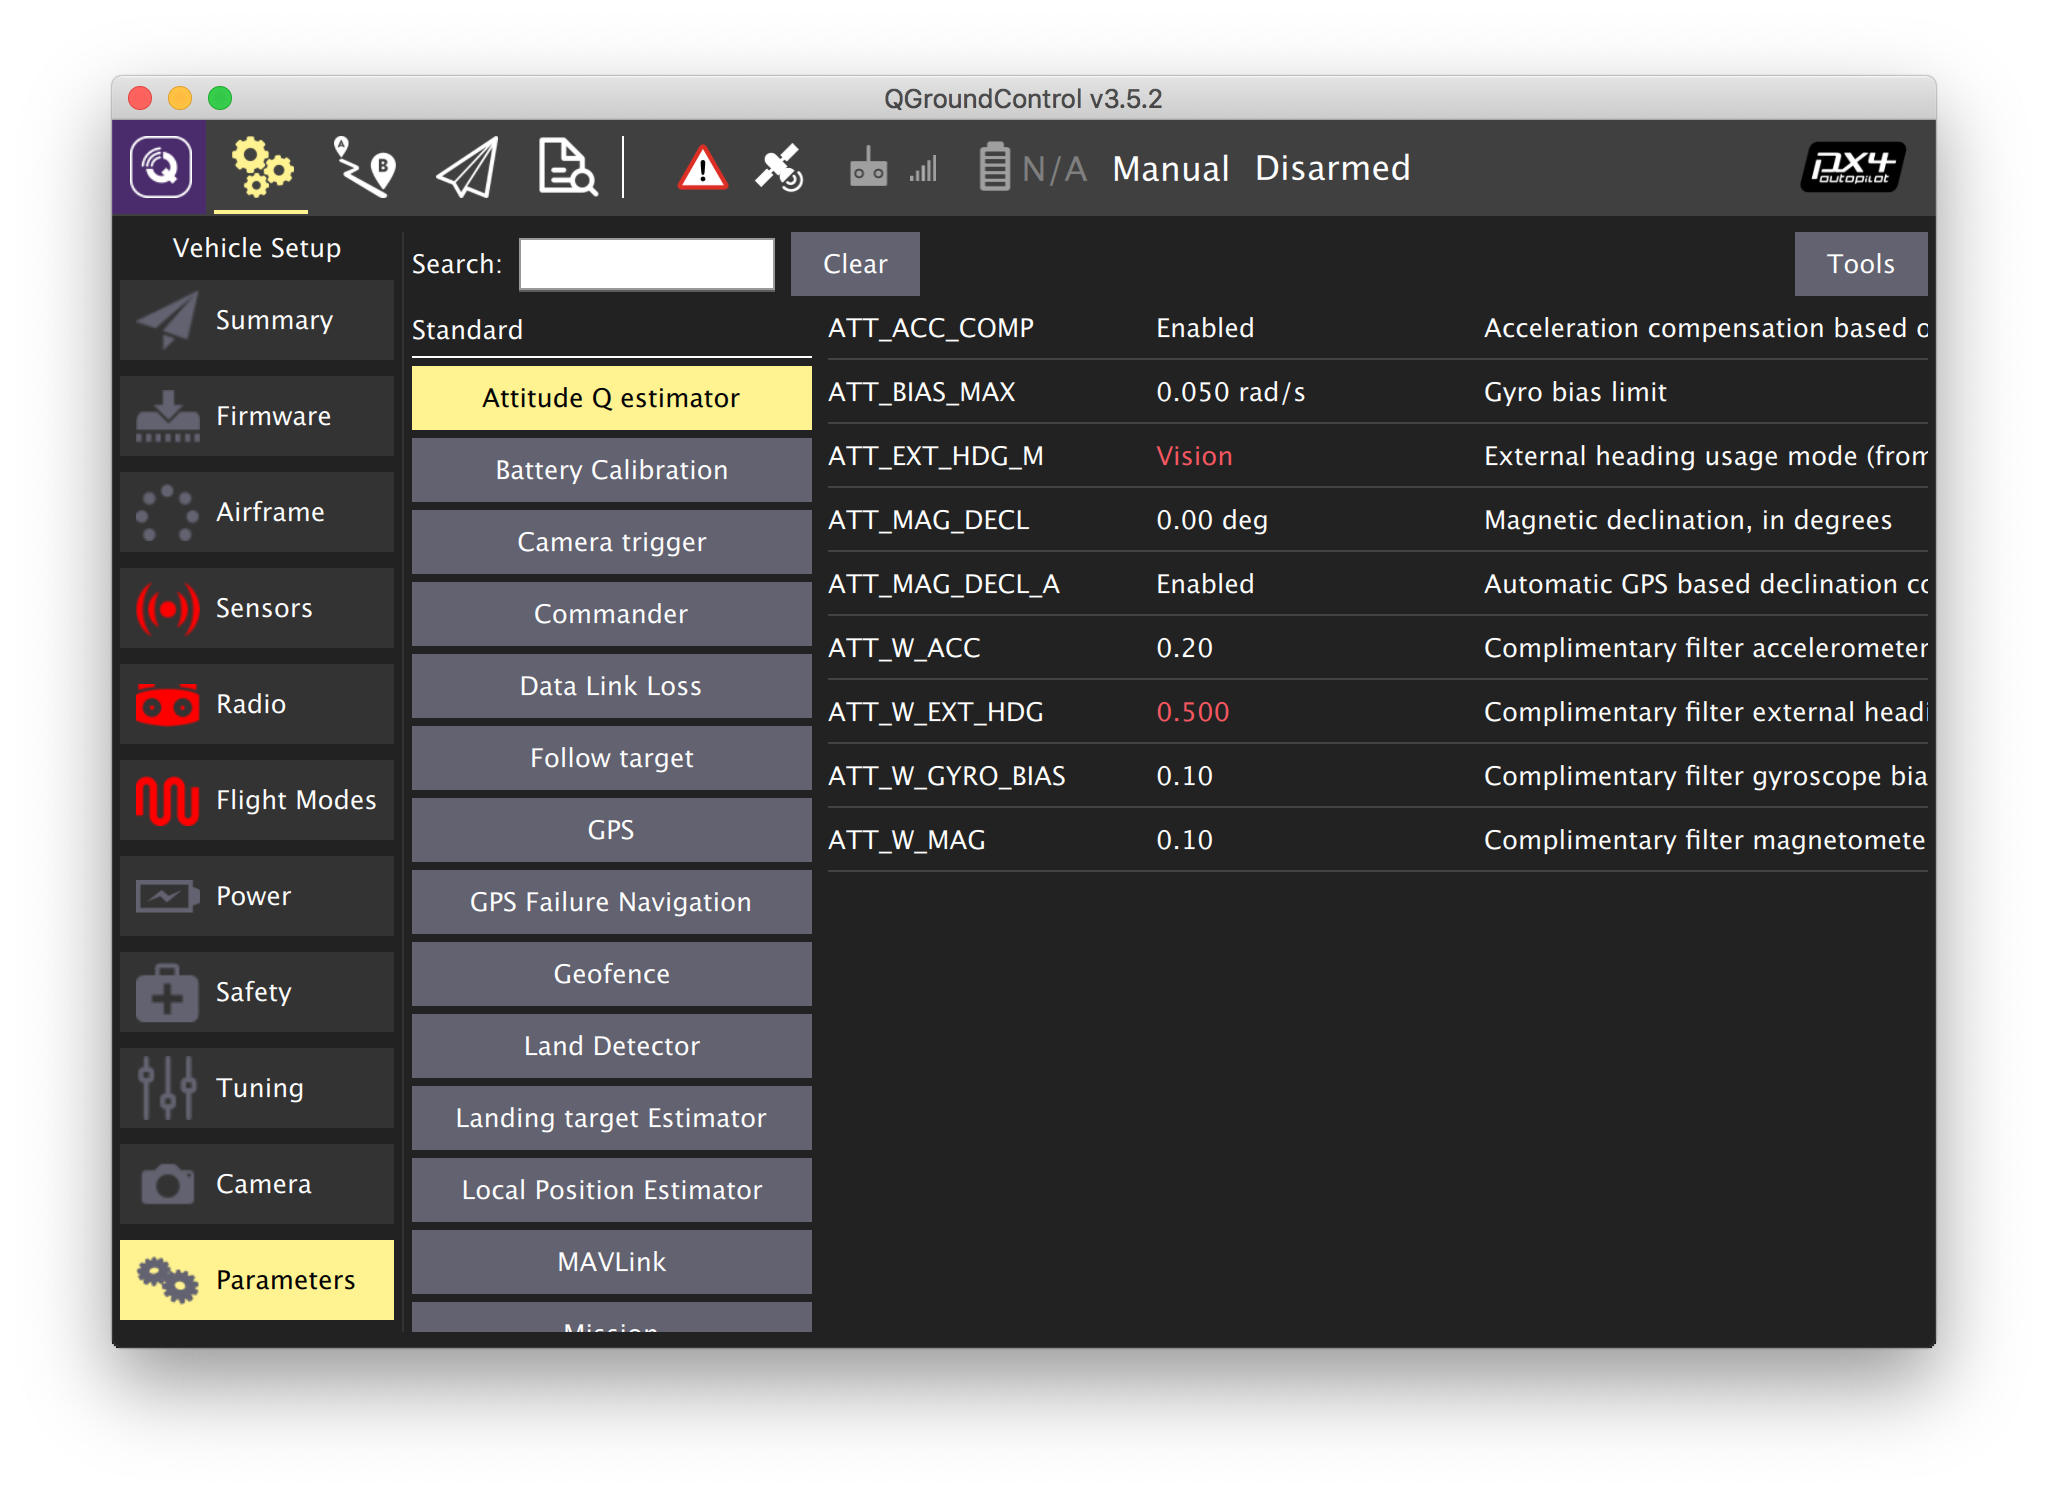2048x1496 pixels.
Task: Edit the ATT_W_MAG parameter row
Action: point(1378,840)
